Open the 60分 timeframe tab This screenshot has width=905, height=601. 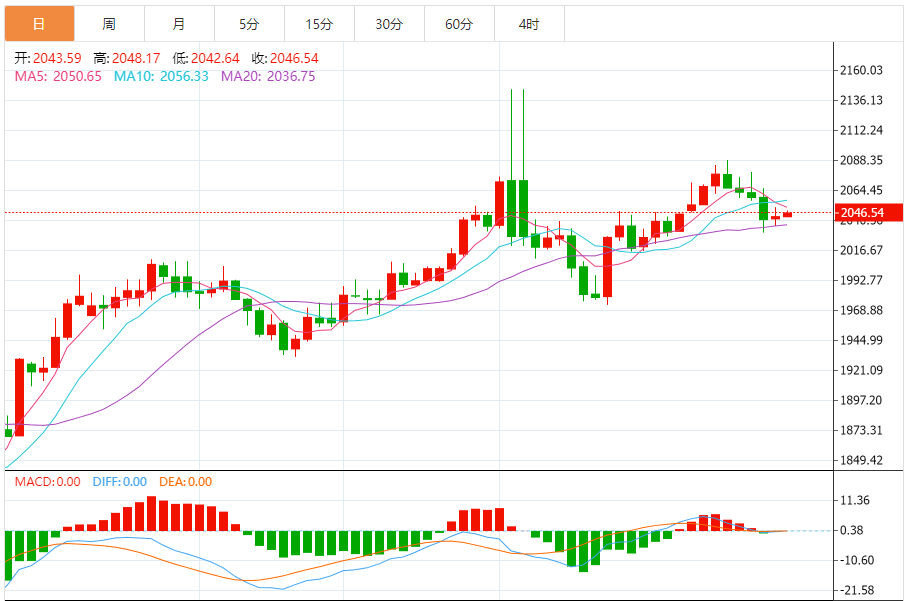click(x=459, y=24)
